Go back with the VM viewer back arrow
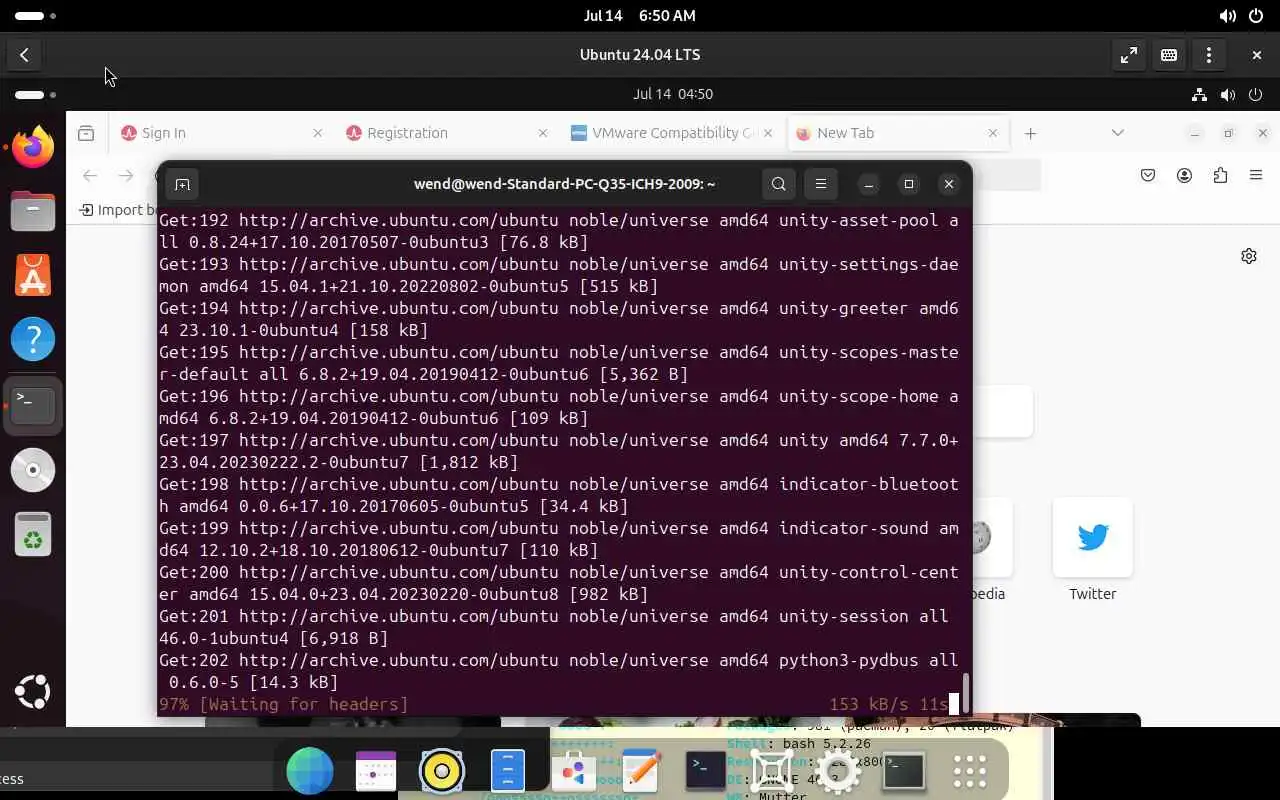 coord(24,55)
